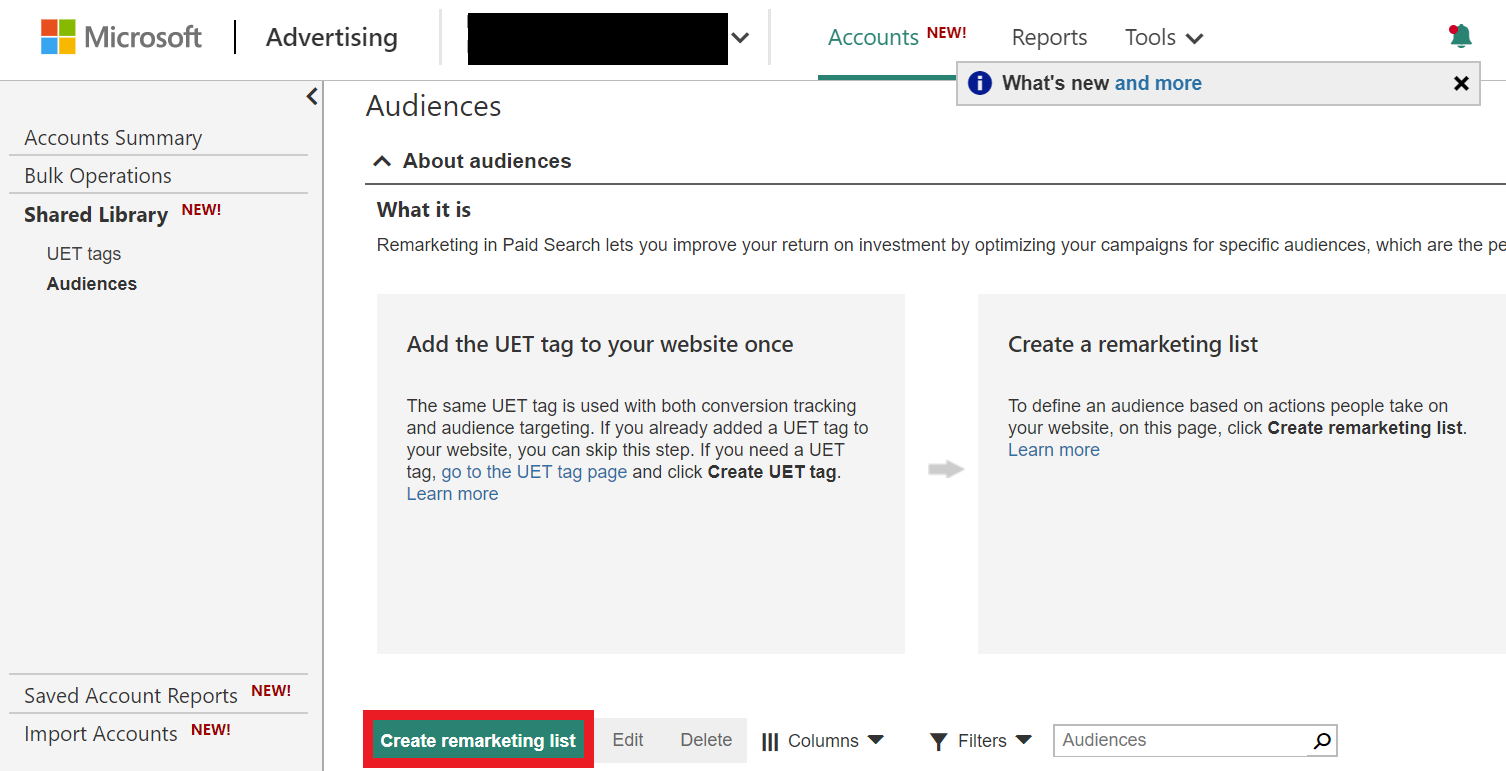Go to Accounts Summary
Screen dimensions: 1506x771
(113, 138)
